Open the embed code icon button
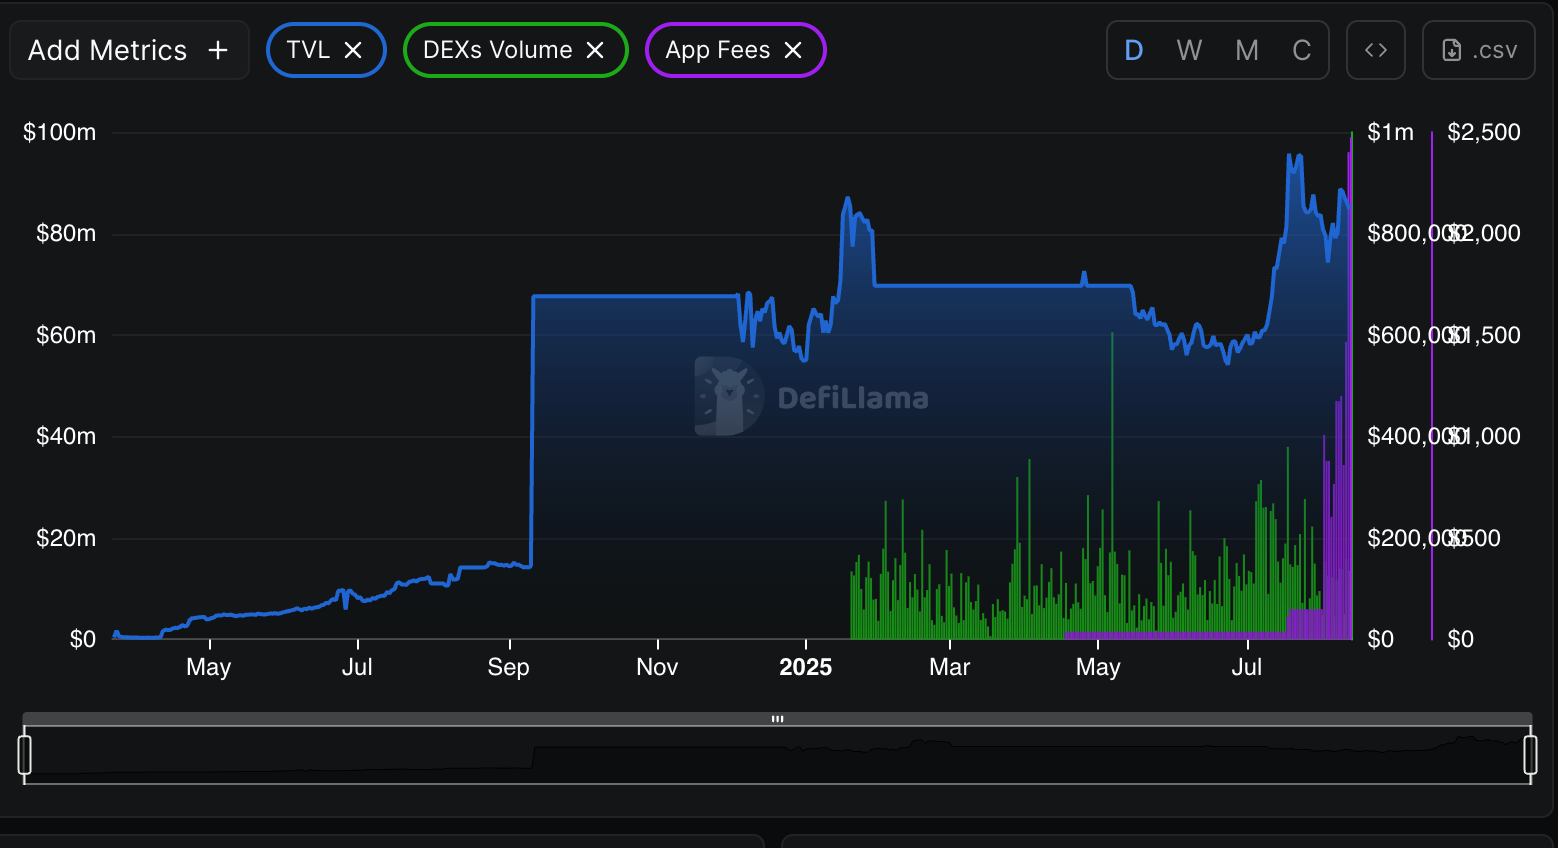 point(1376,50)
